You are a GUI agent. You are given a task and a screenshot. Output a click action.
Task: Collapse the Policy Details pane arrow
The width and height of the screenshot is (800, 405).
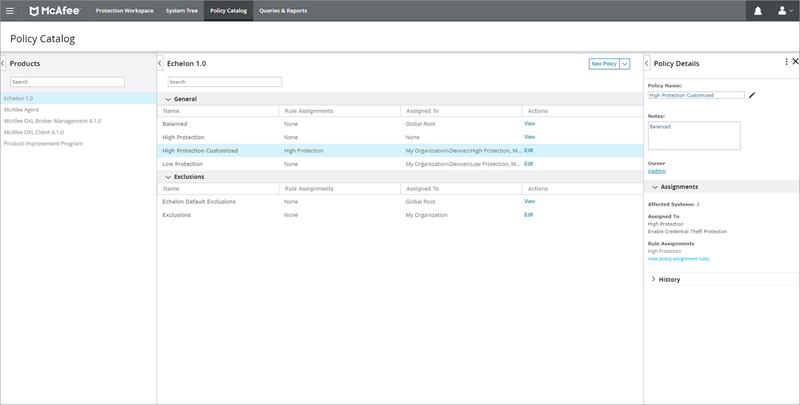pos(646,63)
